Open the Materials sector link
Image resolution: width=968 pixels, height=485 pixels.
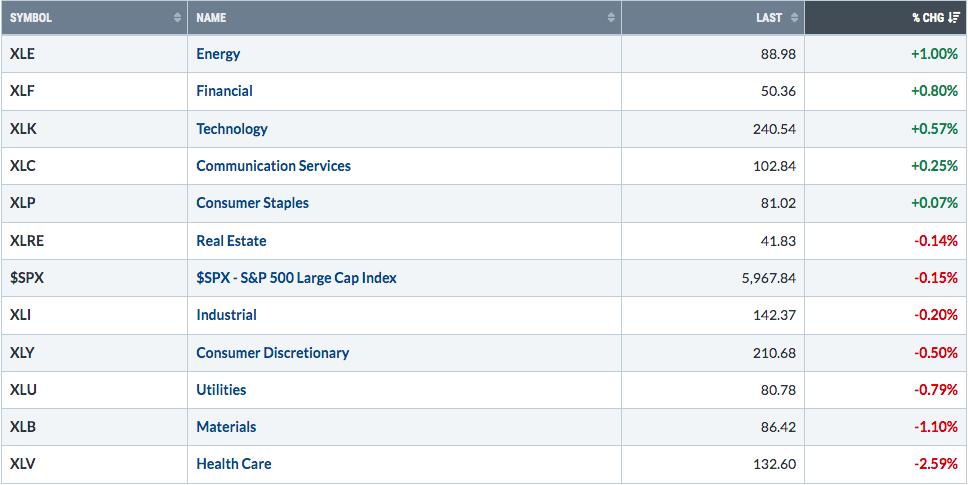tap(226, 426)
